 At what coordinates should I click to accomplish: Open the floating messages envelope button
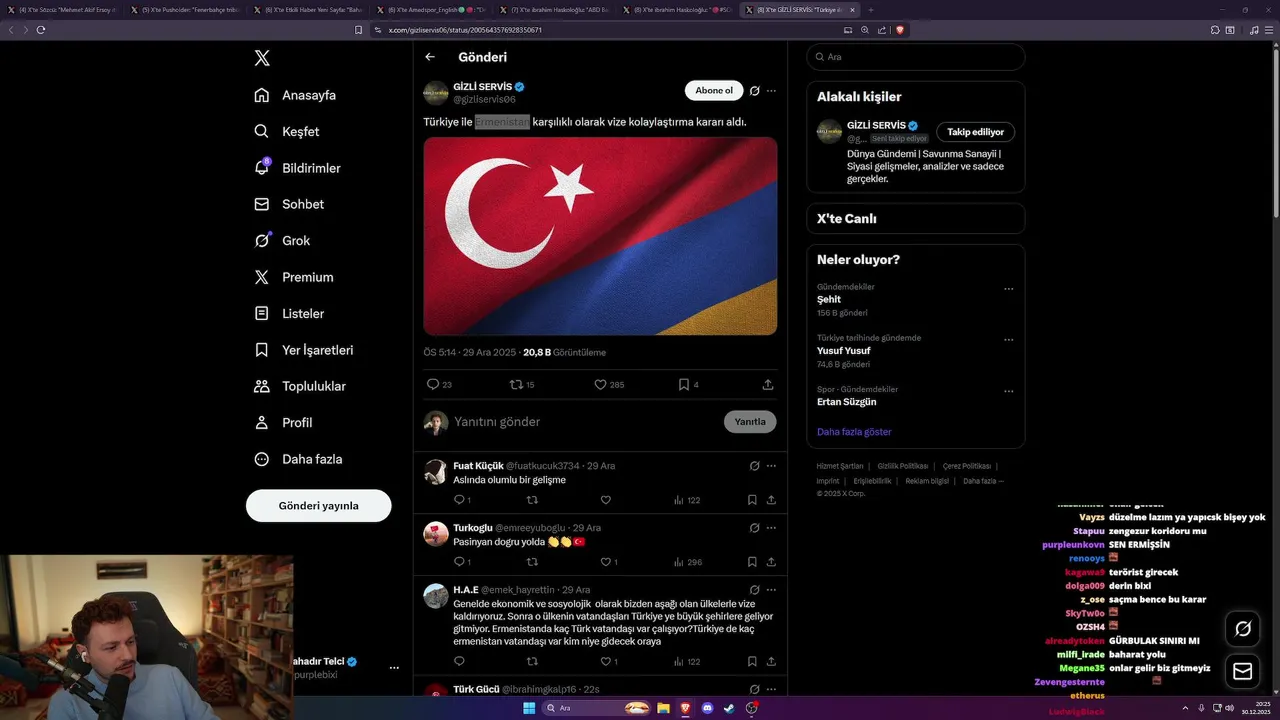[1243, 671]
